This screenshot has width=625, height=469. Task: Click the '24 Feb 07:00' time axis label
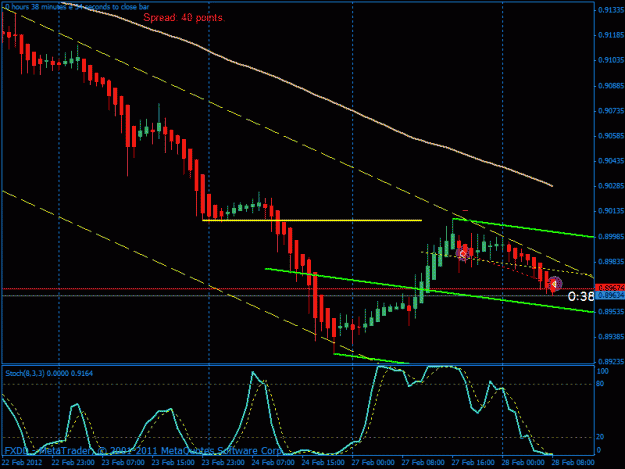tap(273, 462)
